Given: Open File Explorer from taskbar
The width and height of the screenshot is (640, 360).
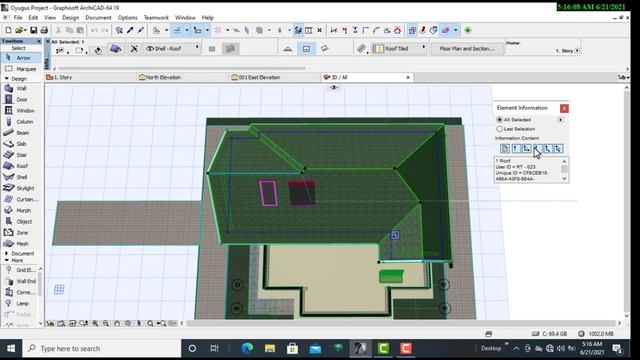Looking at the screenshot, I should coord(270,349).
